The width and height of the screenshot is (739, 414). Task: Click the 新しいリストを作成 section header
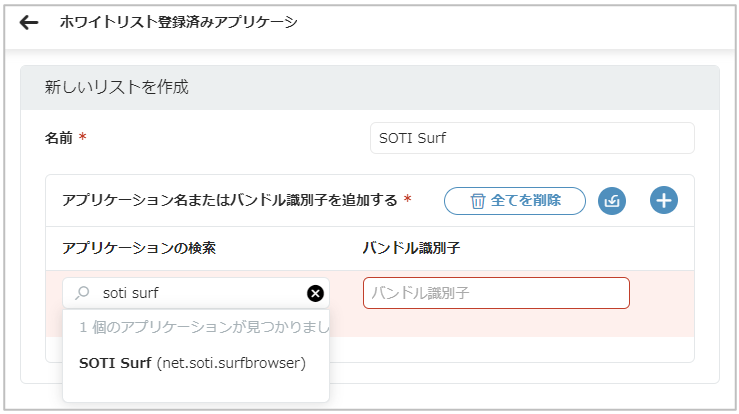tap(117, 87)
